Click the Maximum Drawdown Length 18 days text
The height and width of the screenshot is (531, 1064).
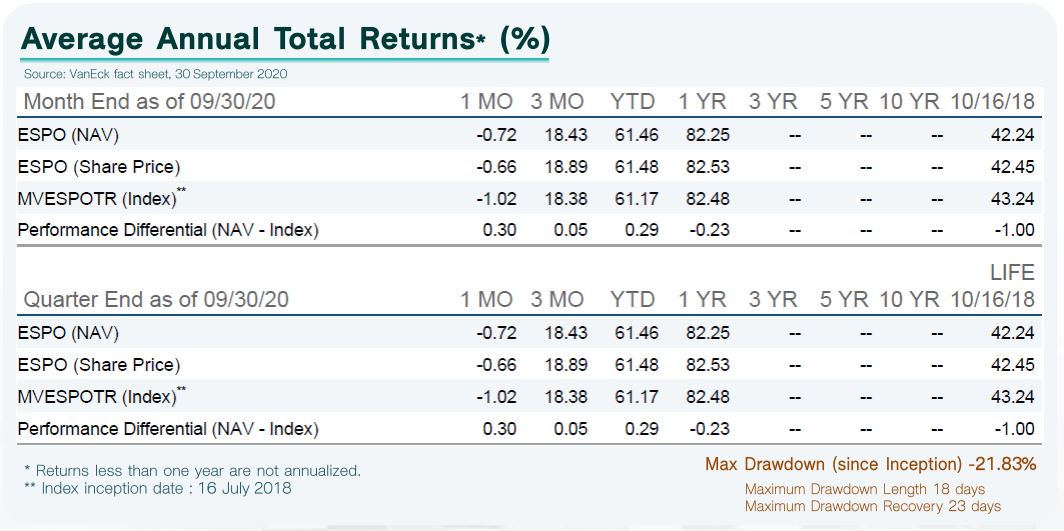tap(865, 489)
